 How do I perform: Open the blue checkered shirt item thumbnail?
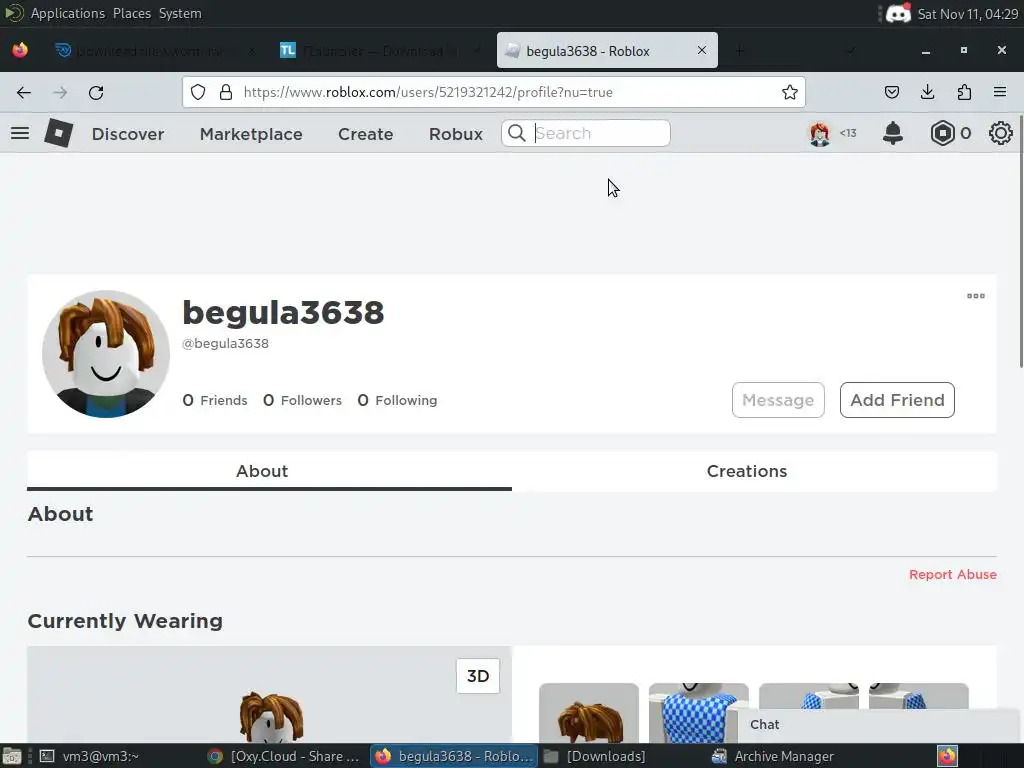pos(698,712)
